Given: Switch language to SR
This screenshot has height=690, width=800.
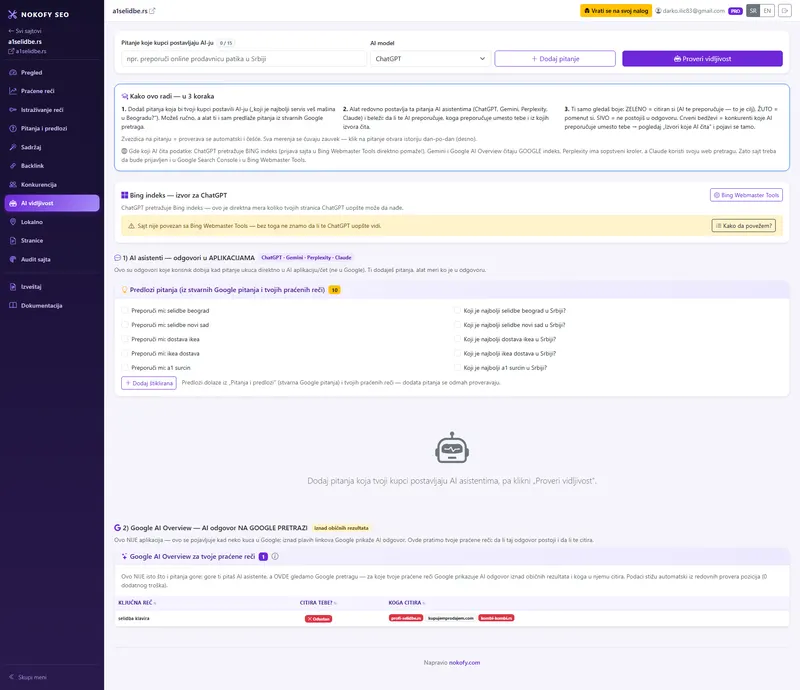Looking at the screenshot, I should tap(753, 11).
